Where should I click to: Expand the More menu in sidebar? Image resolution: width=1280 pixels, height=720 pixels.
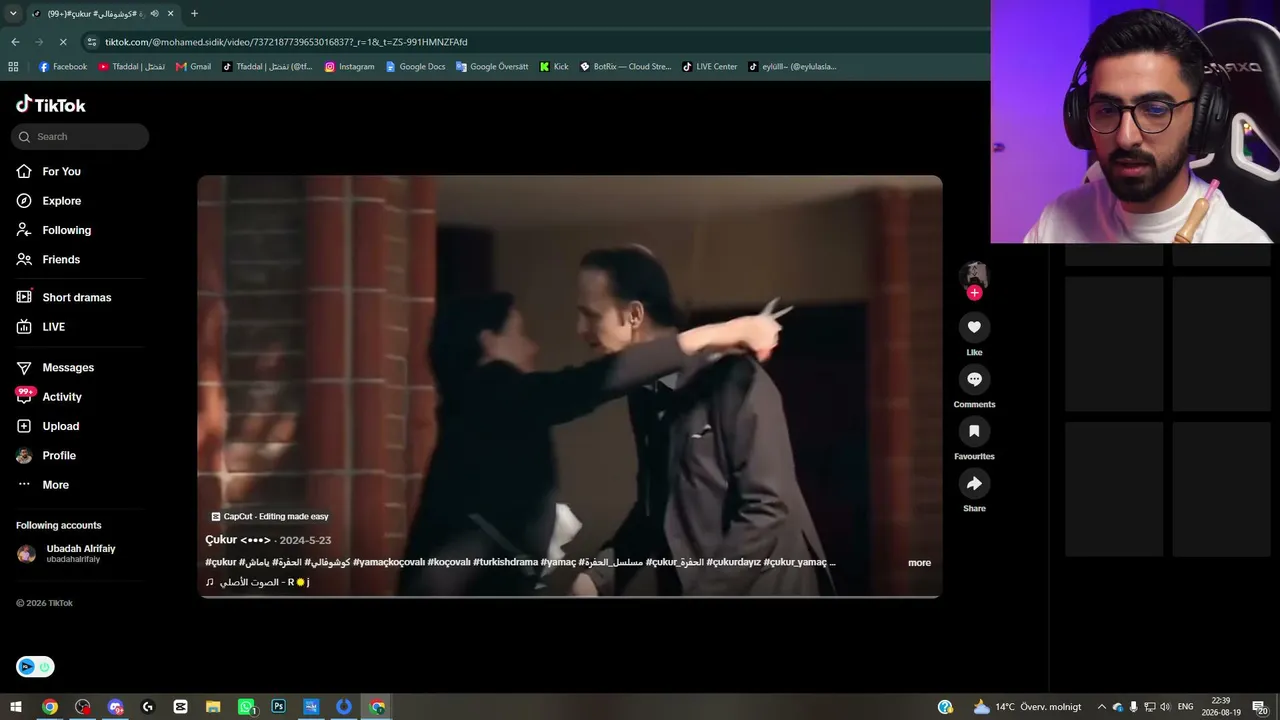click(43, 485)
